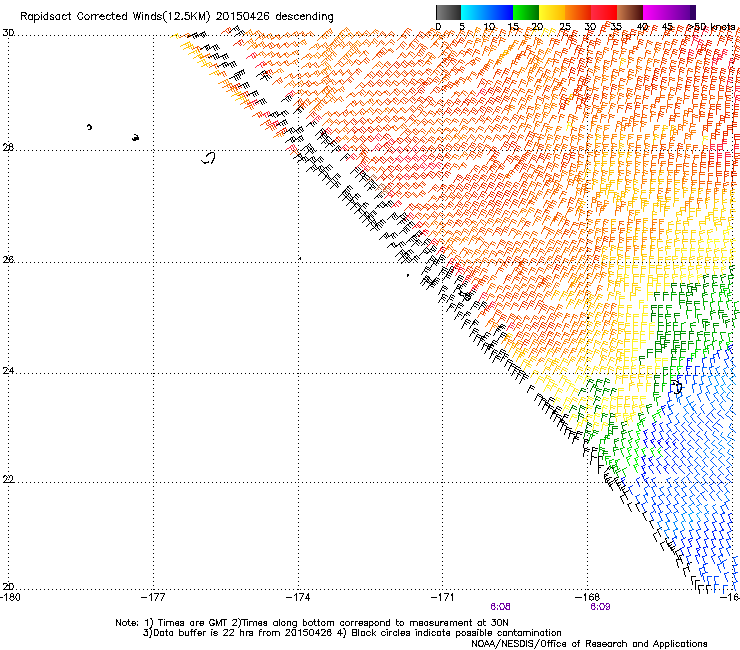Image resolution: width=740 pixels, height=650 pixels.
Task: Click longitude label -174
Action: tap(298, 598)
